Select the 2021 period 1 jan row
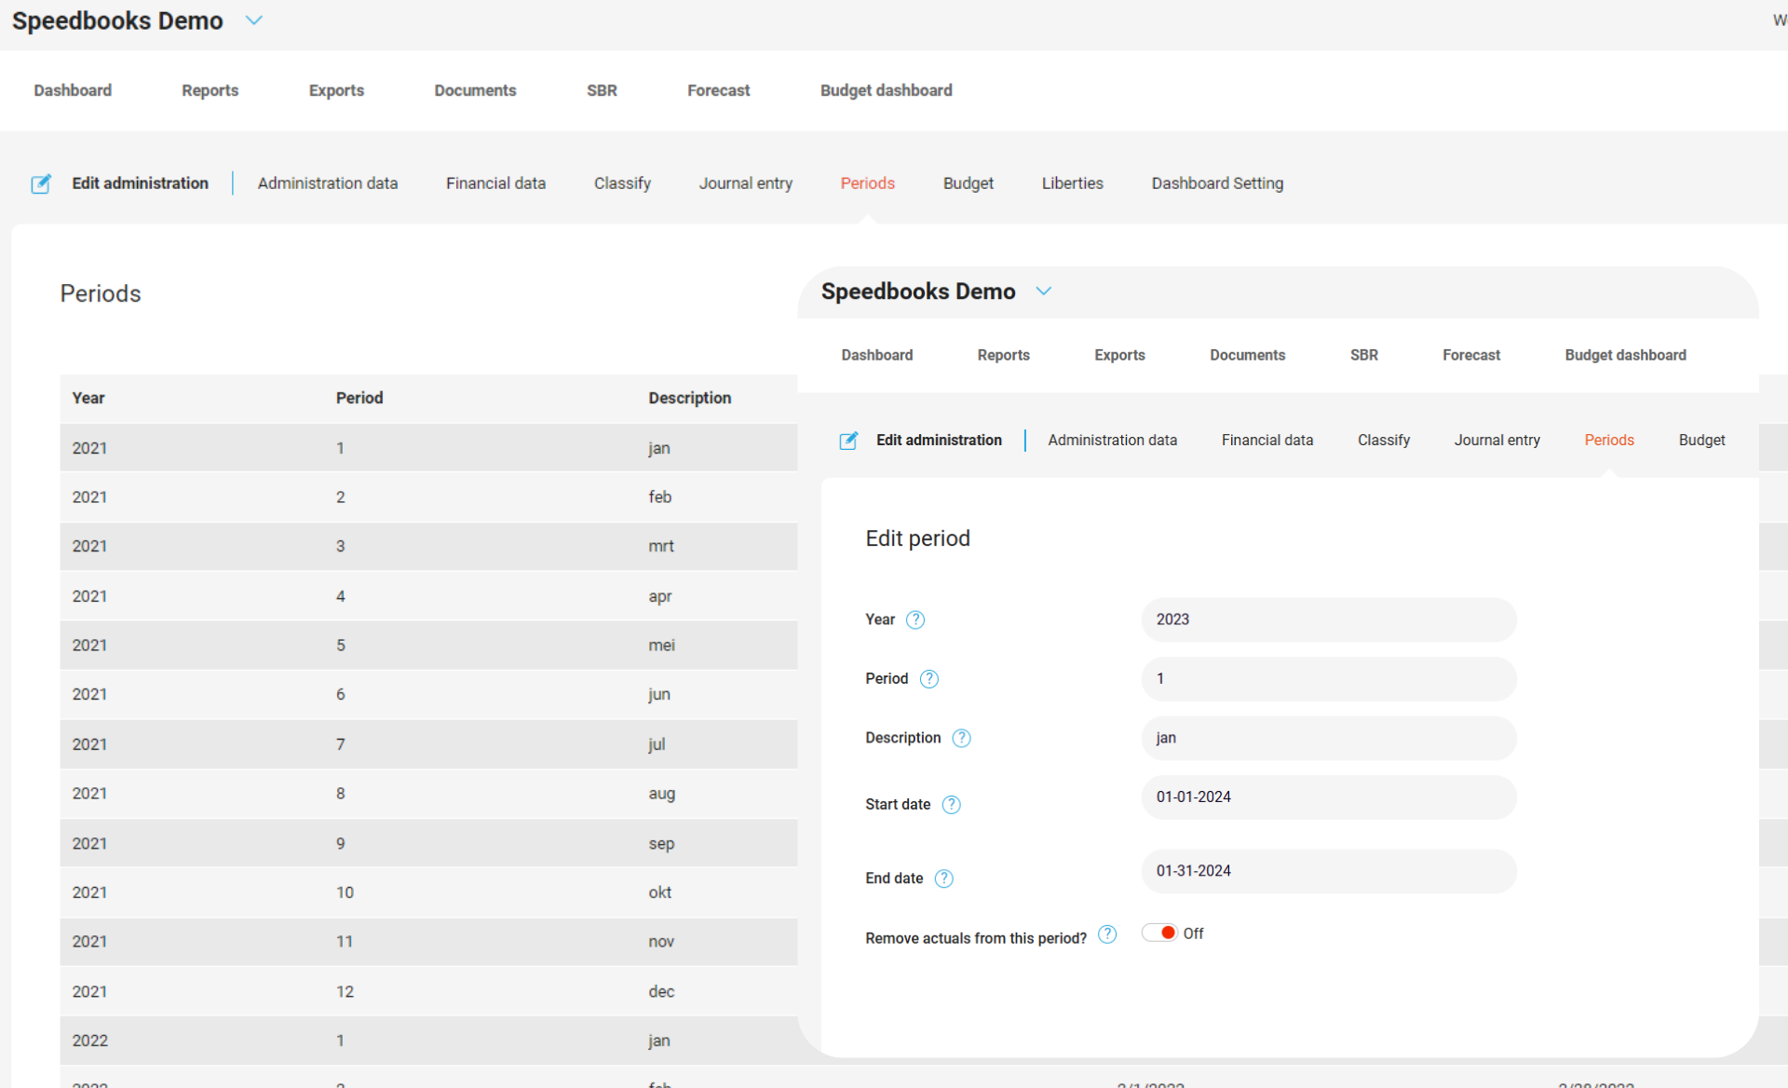The image size is (1788, 1088). tap(429, 448)
